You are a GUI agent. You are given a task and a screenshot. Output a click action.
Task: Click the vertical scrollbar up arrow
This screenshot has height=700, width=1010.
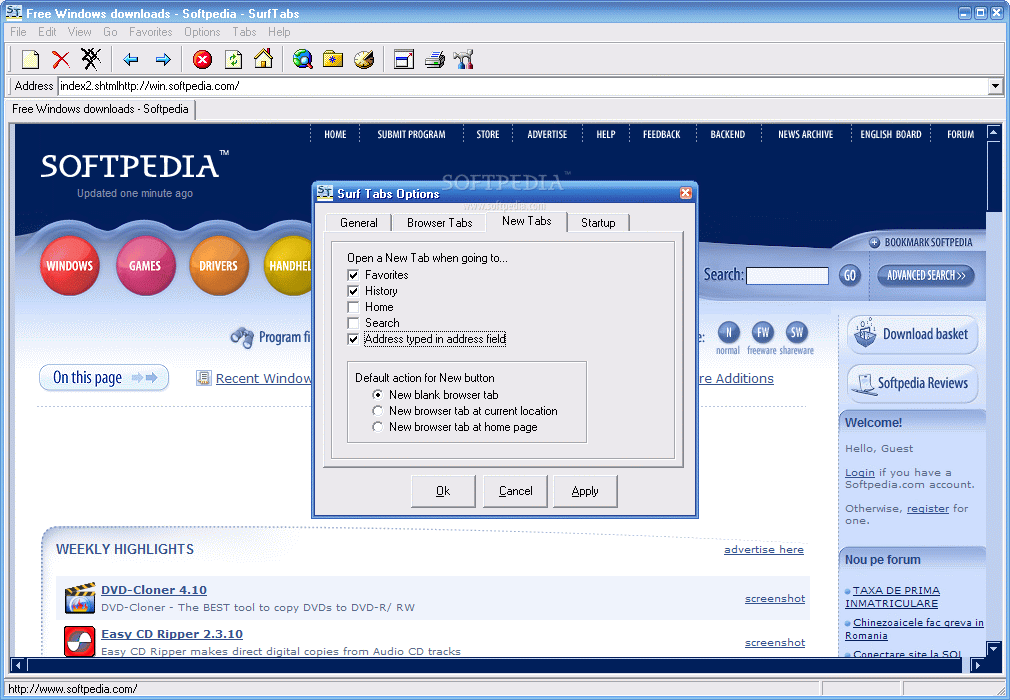[x=994, y=132]
